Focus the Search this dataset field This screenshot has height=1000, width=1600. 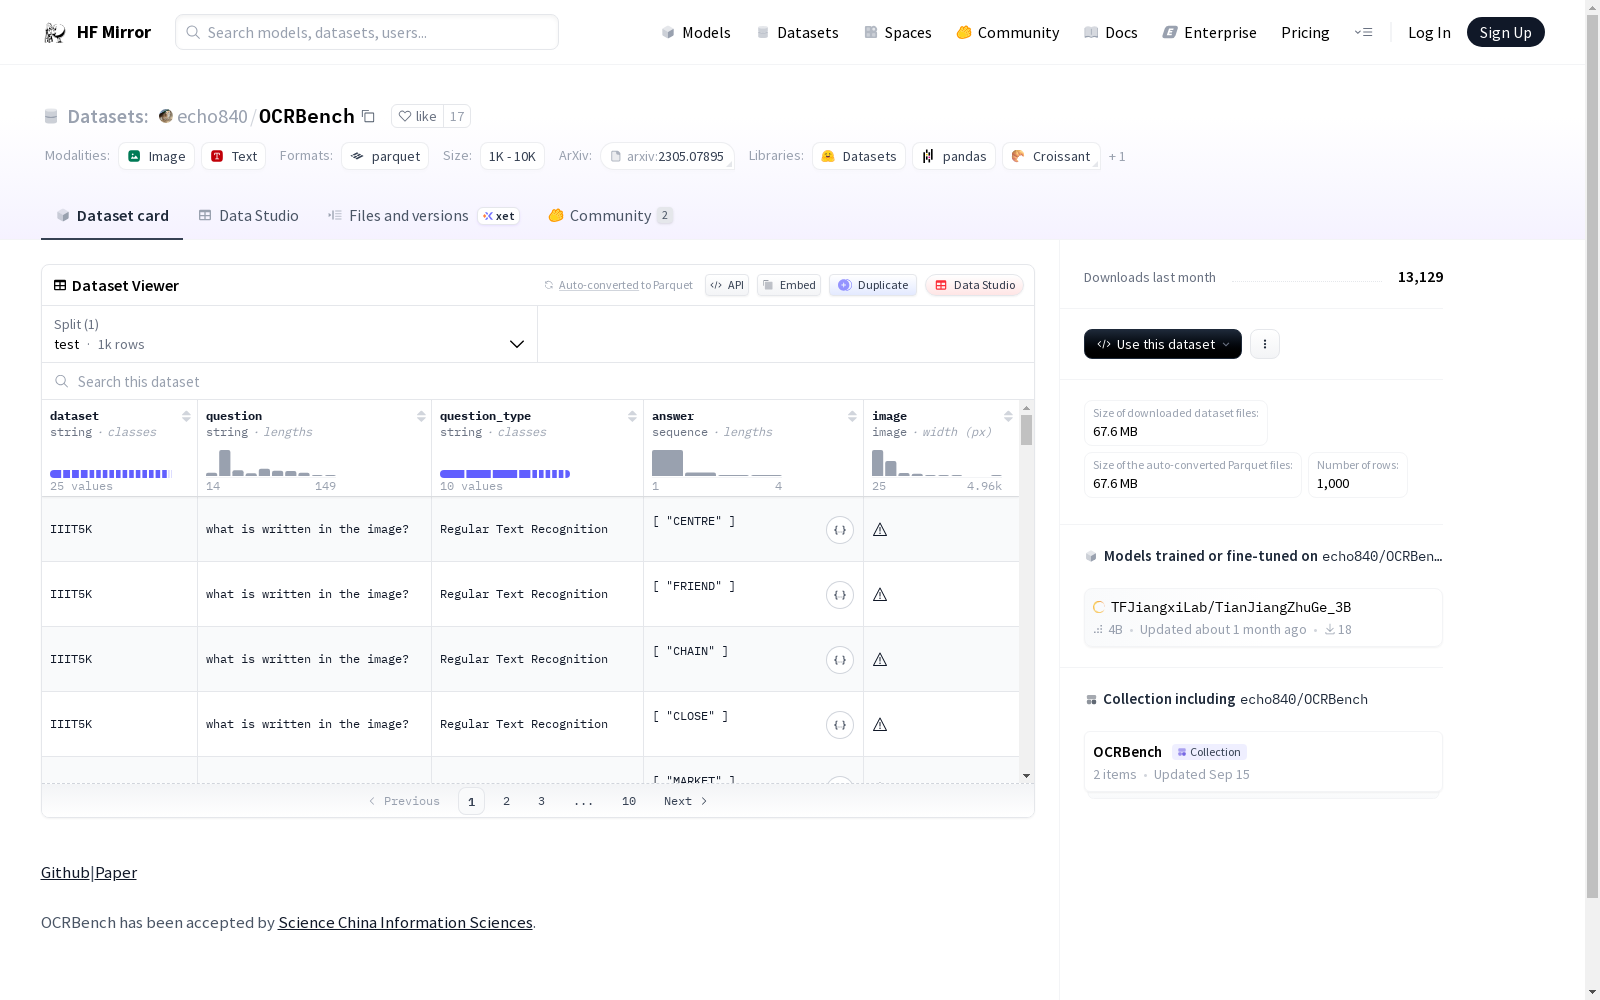[x=538, y=382]
